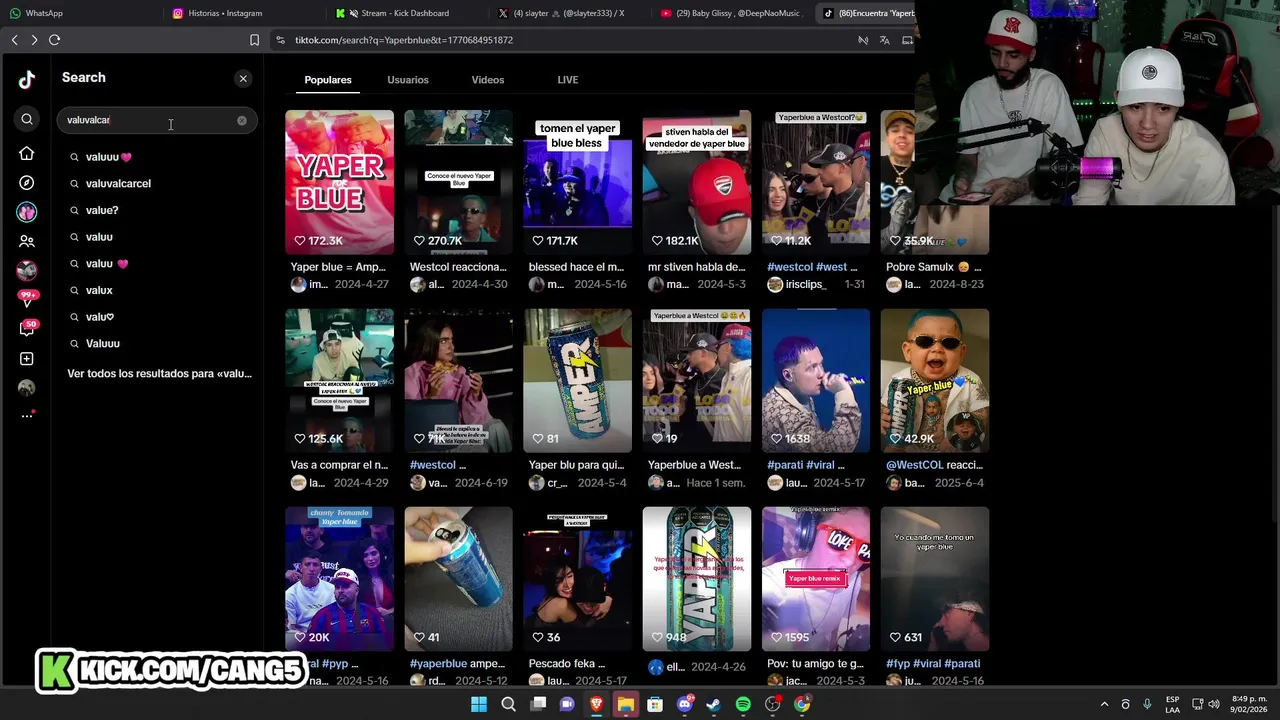
Task: Open the mr stiven habla video thumbnail
Action: point(696,182)
